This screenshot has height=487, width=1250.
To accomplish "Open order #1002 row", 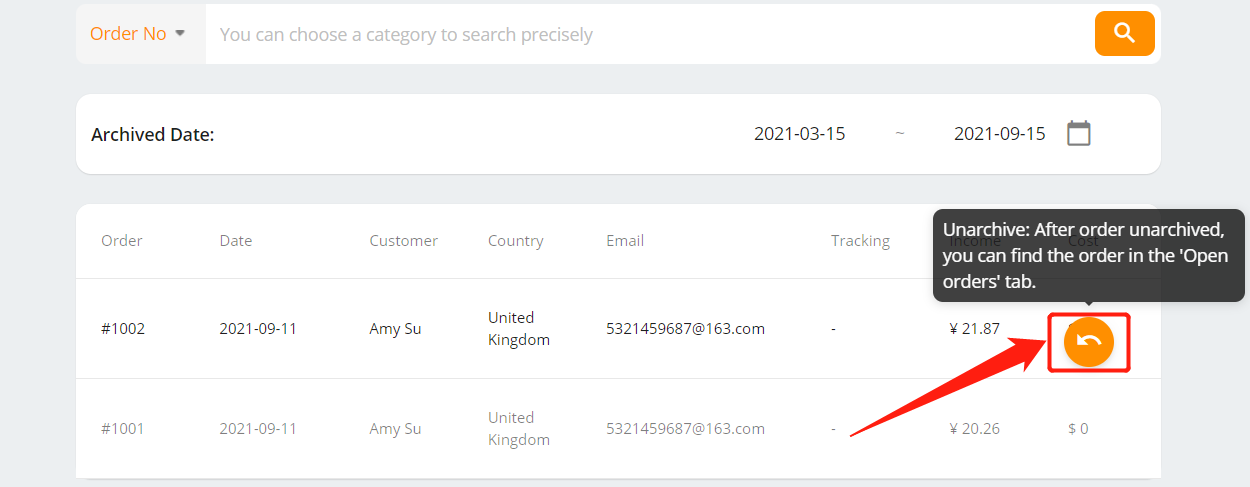I will coord(618,328).
